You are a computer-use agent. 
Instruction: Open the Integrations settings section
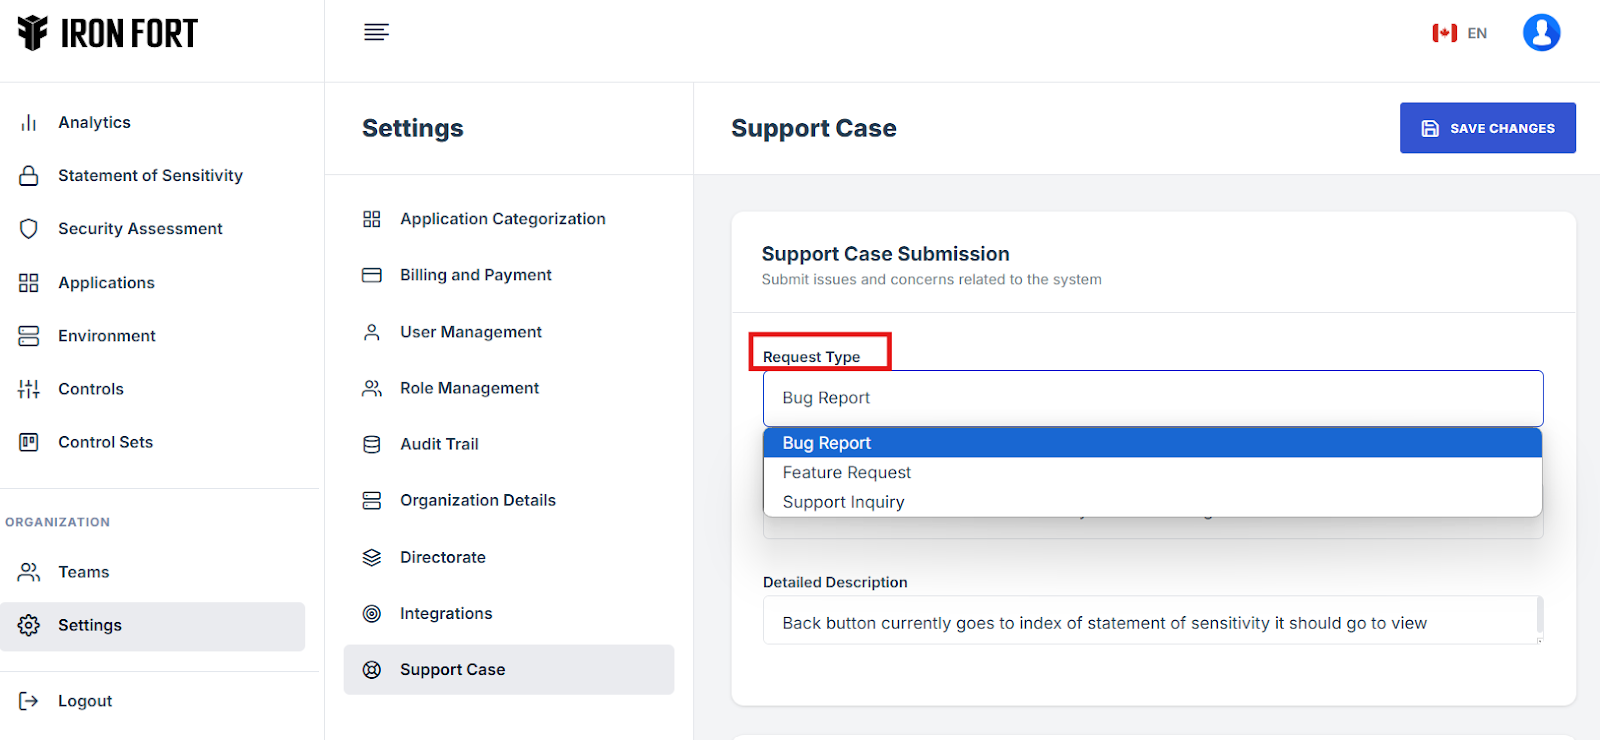tap(446, 613)
